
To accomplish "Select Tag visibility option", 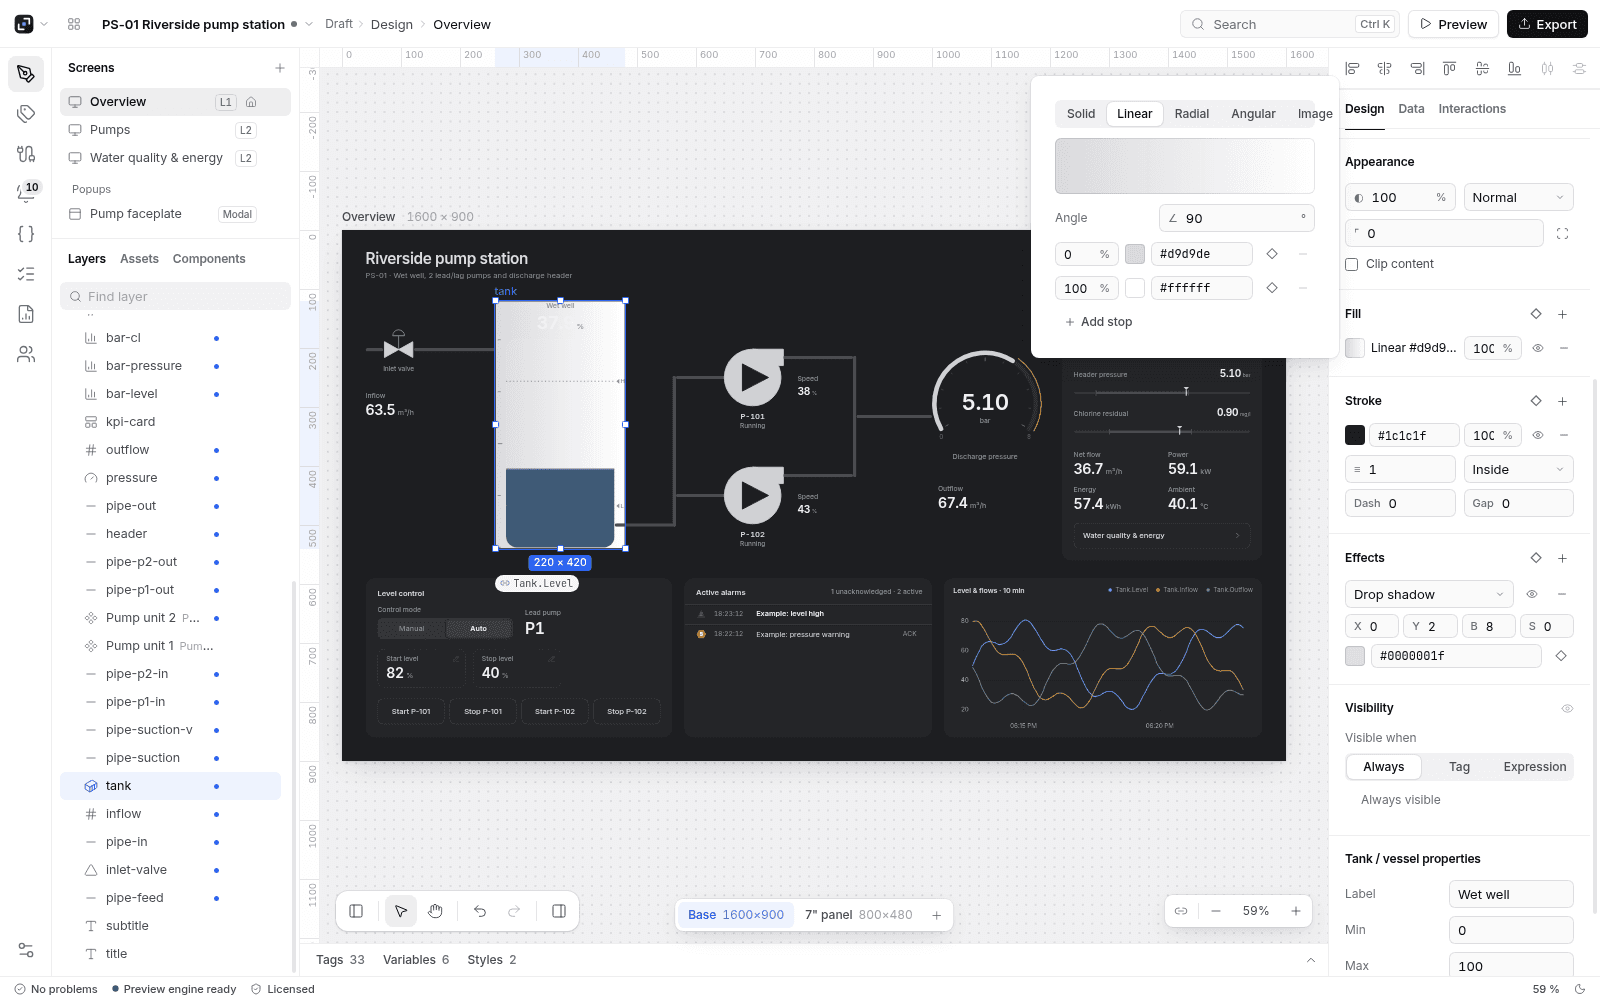I will click(1459, 767).
